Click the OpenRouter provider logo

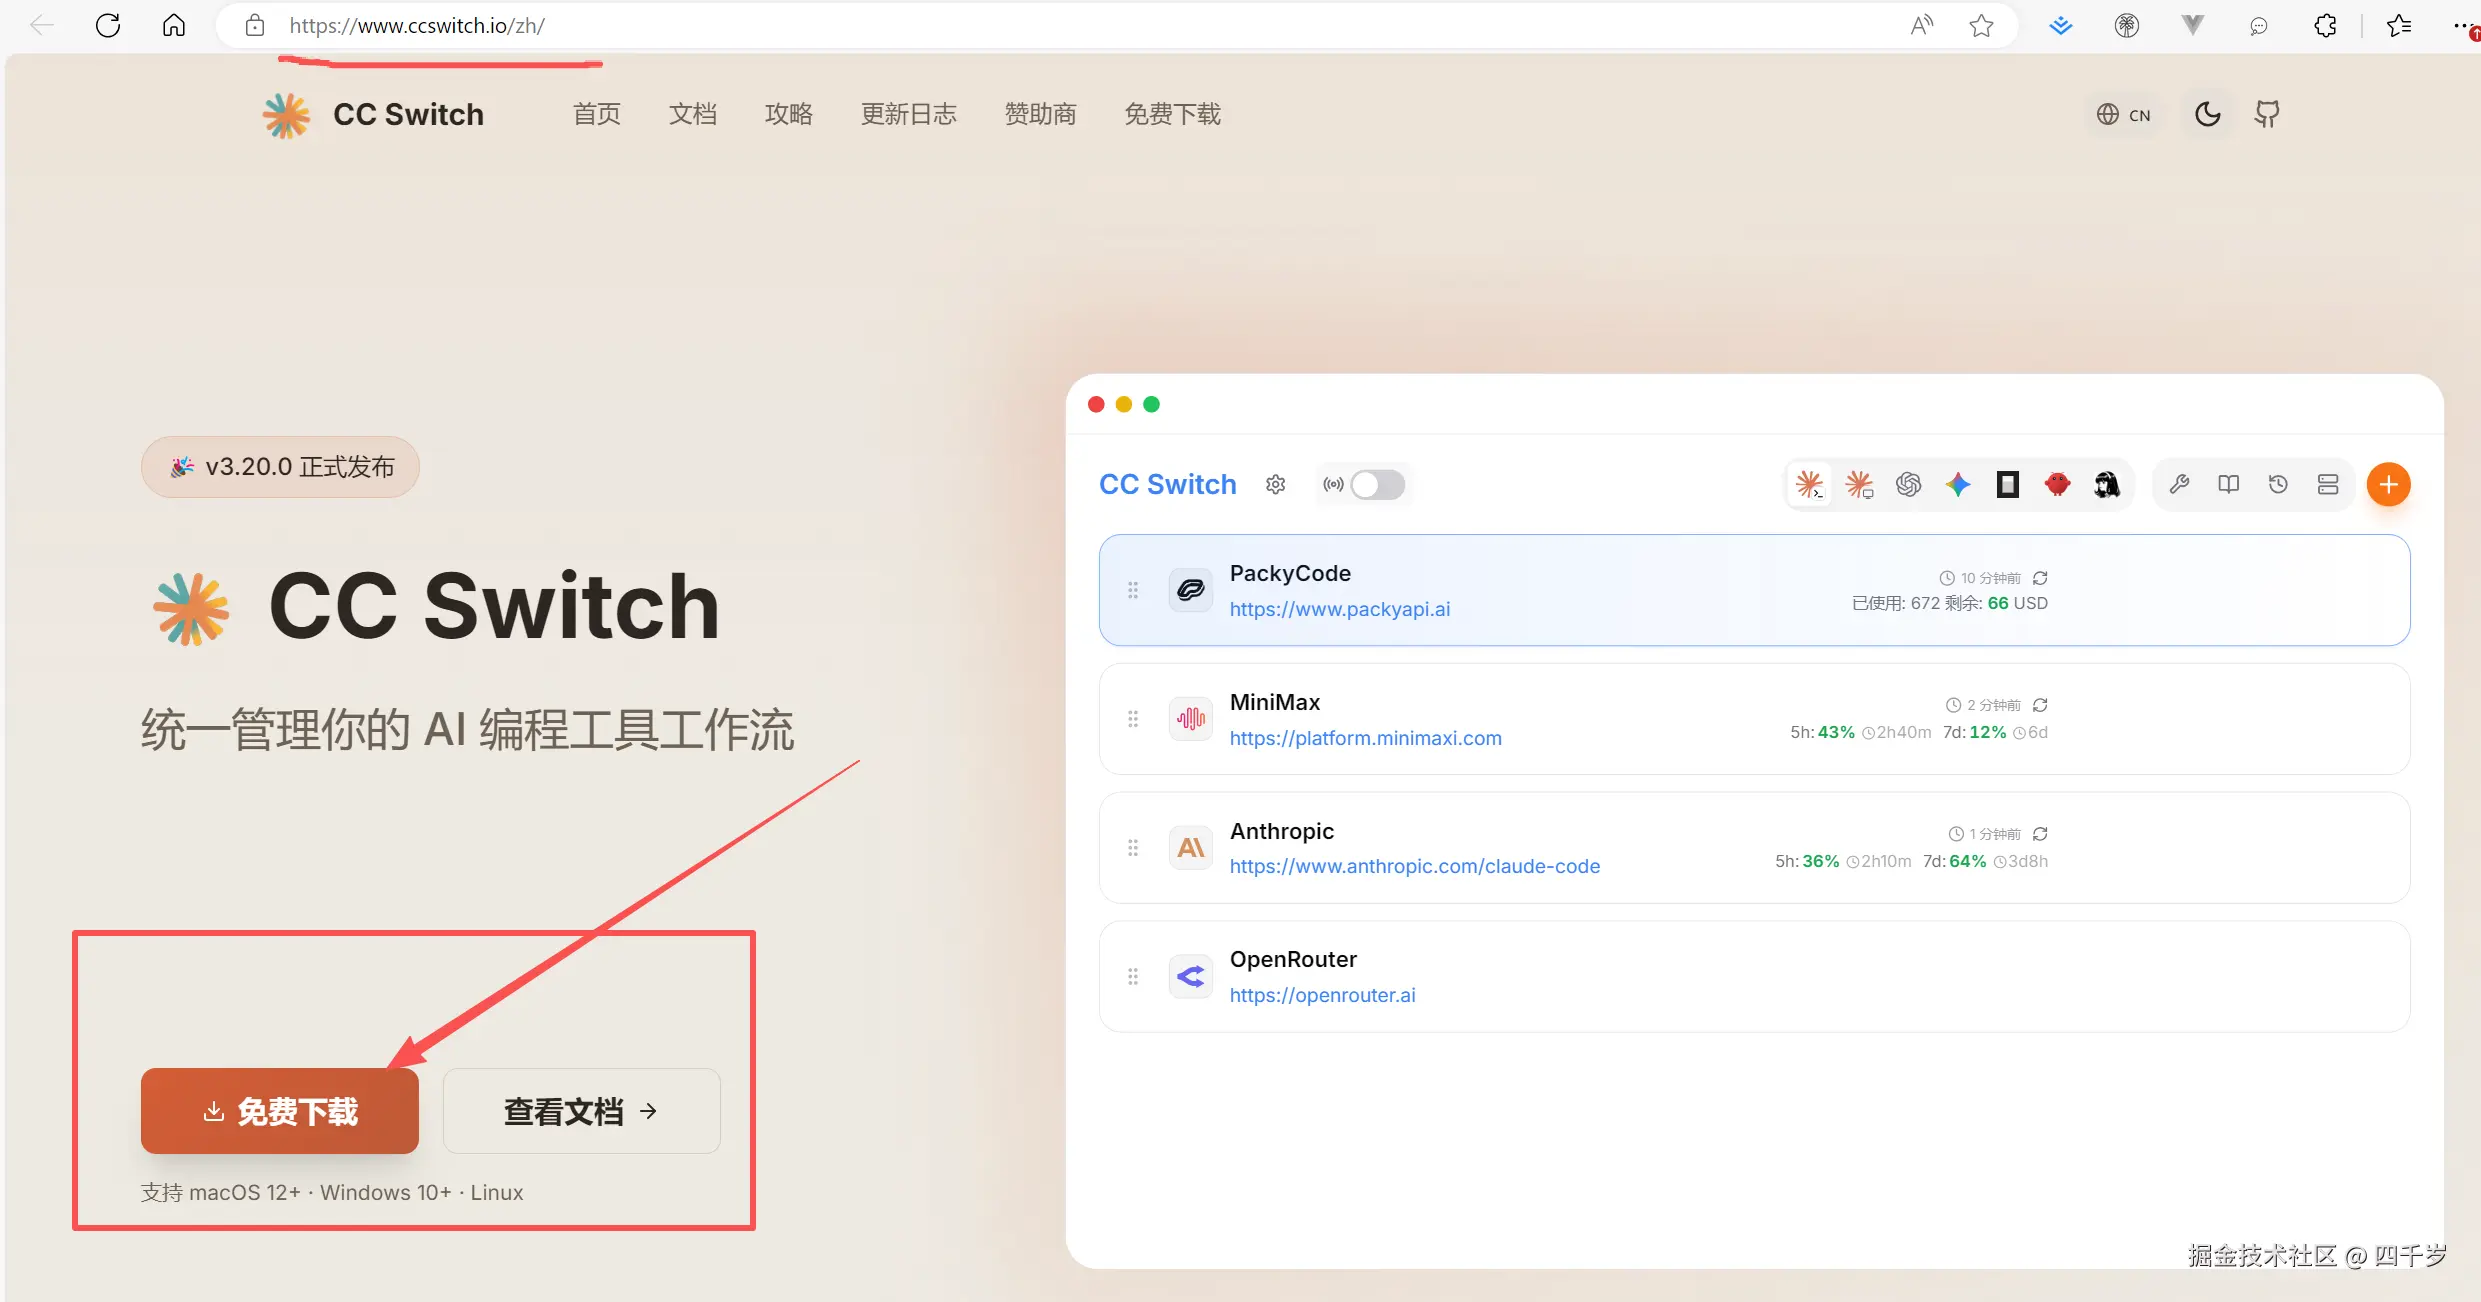pyautogui.click(x=1191, y=977)
